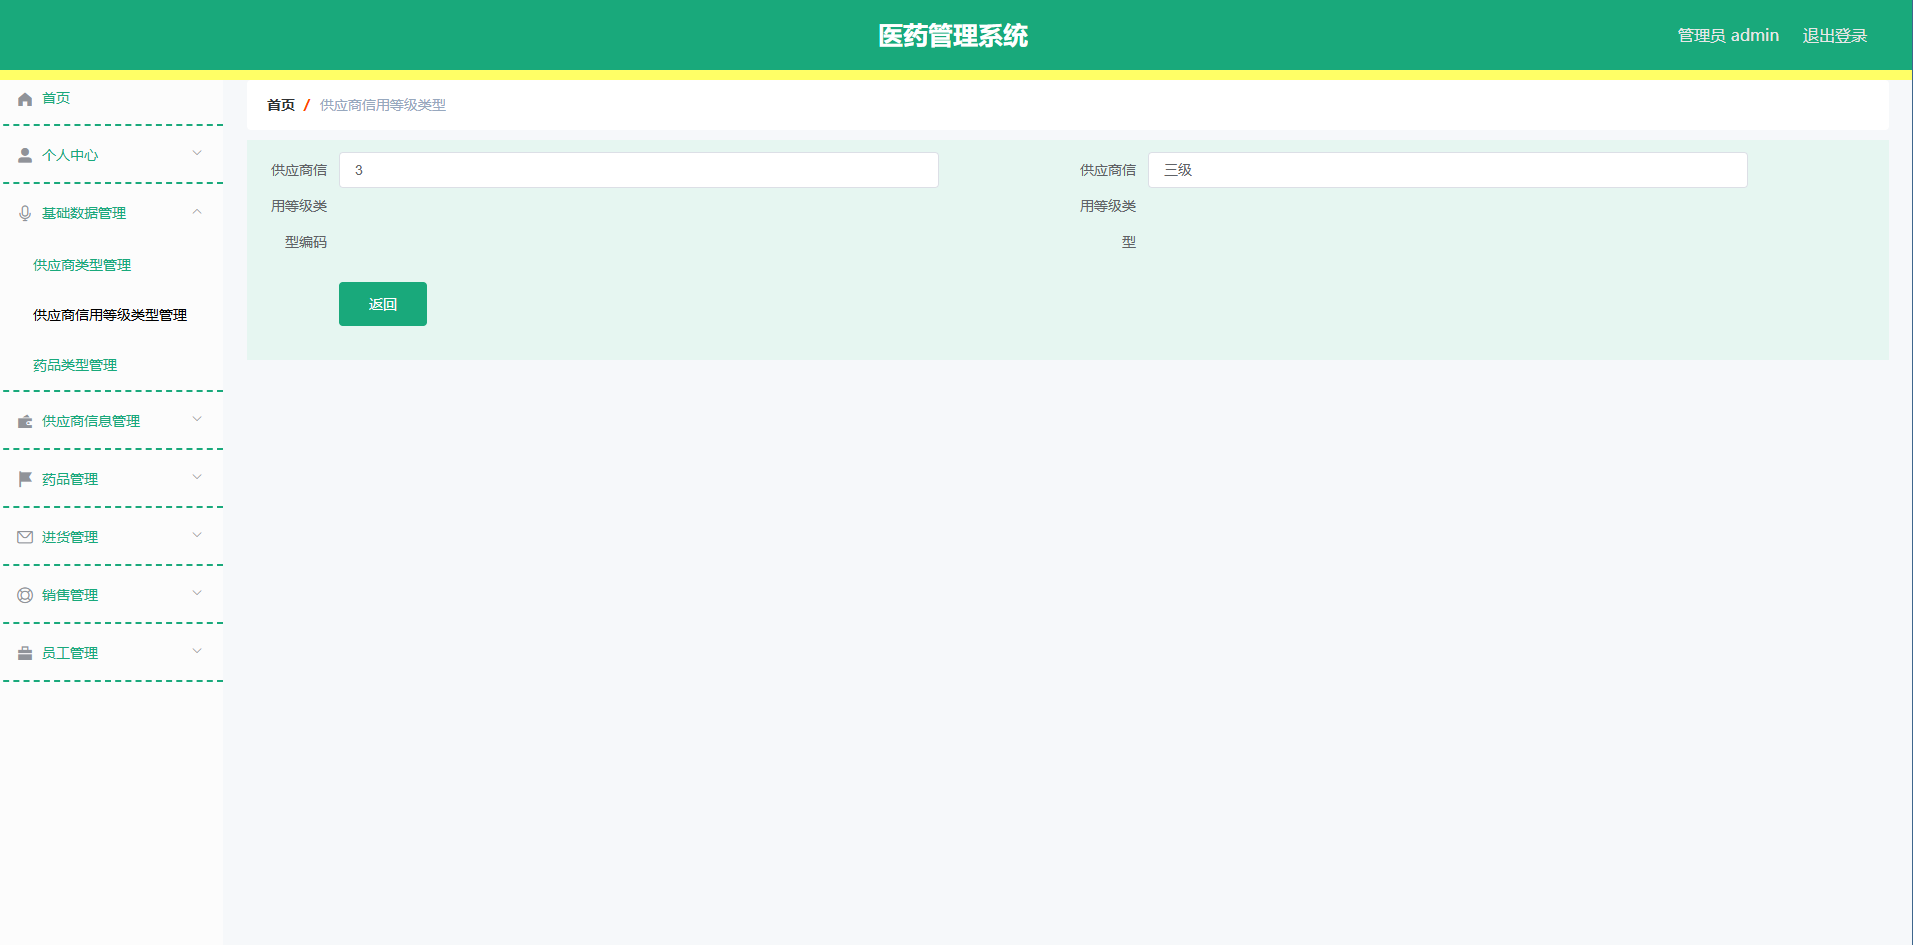The width and height of the screenshot is (1913, 945).
Task: Expand the 个人中心 menu chevron
Action: 197,155
